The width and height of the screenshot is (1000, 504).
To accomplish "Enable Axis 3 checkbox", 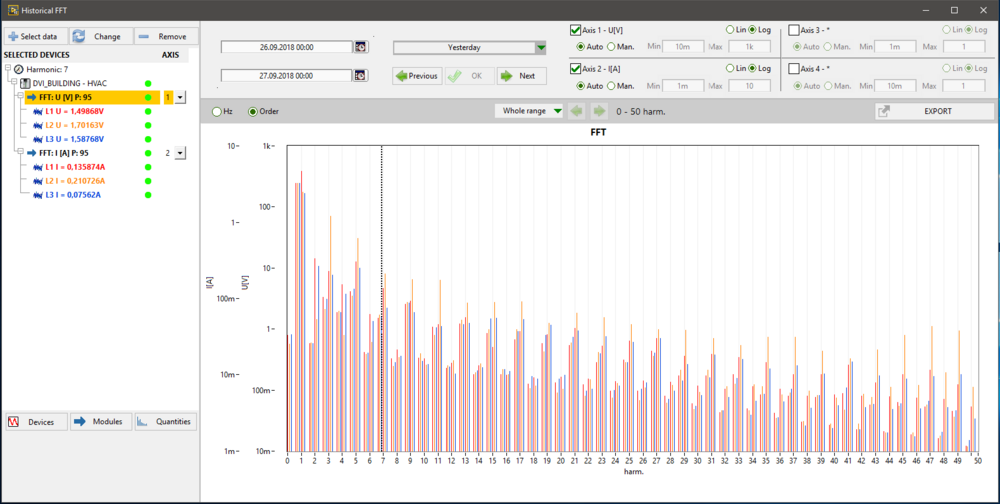I will (x=794, y=30).
